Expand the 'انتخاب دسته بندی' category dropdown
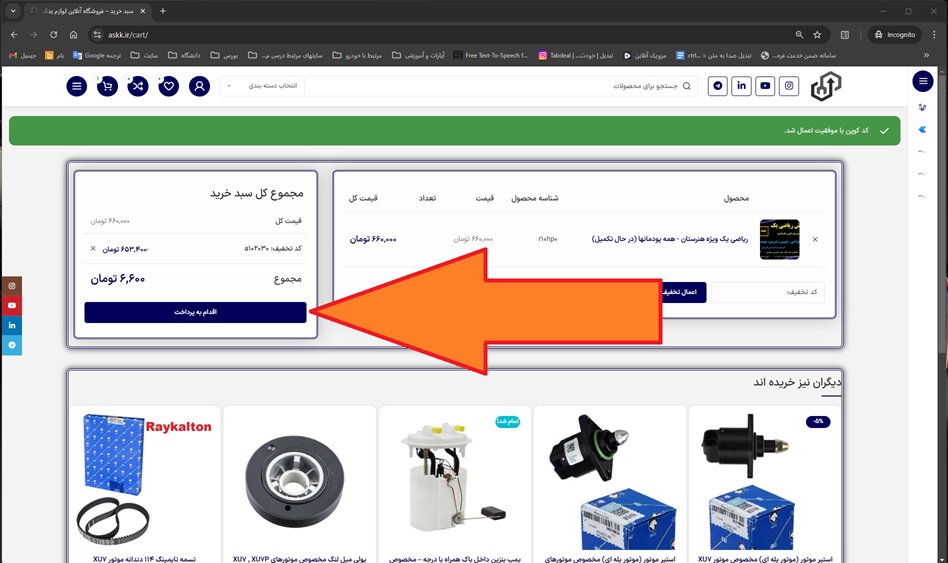The width and height of the screenshot is (948, 563). pyautogui.click(x=262, y=86)
